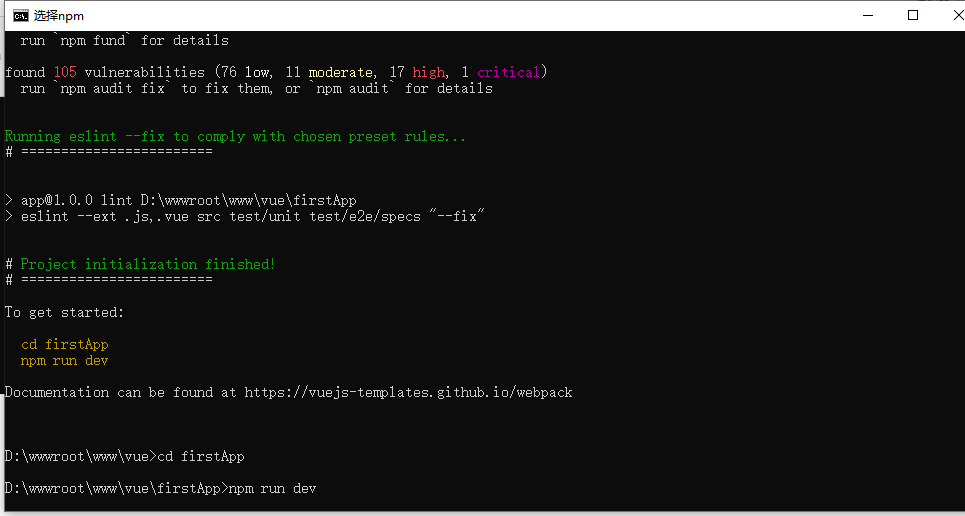This screenshot has width=965, height=516.
Task: Click the 选择npm window title text
Action: pyautogui.click(x=58, y=16)
